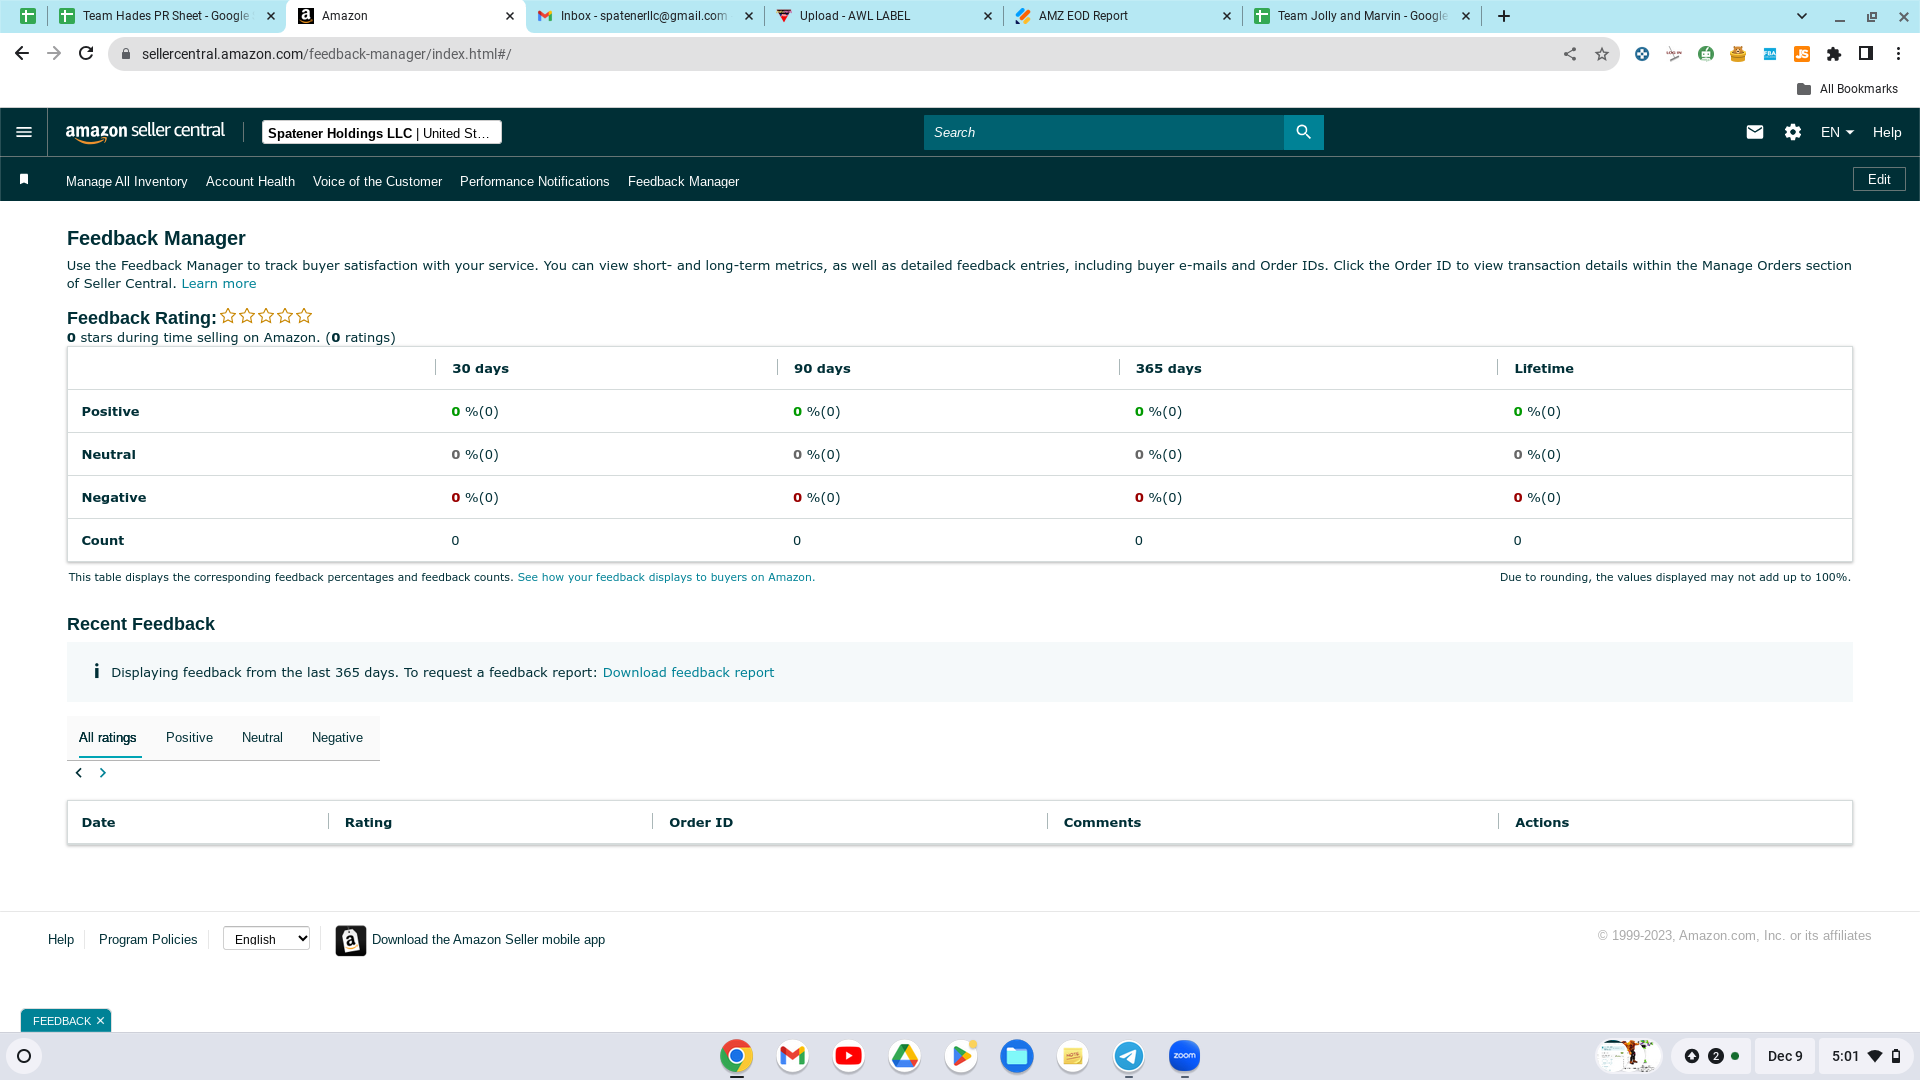Viewport: 1920px width, 1080px height.
Task: Open Zoom from the shelf
Action: click(x=1184, y=1056)
